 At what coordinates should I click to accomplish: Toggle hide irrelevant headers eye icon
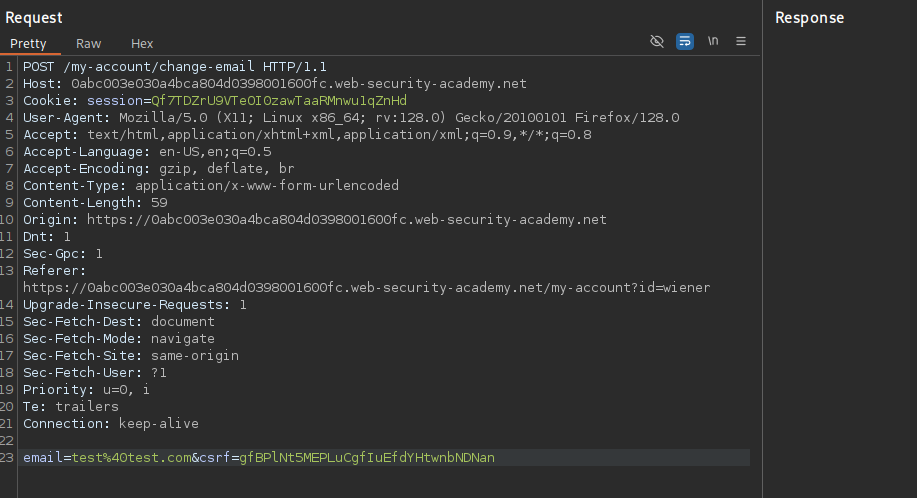click(x=657, y=41)
